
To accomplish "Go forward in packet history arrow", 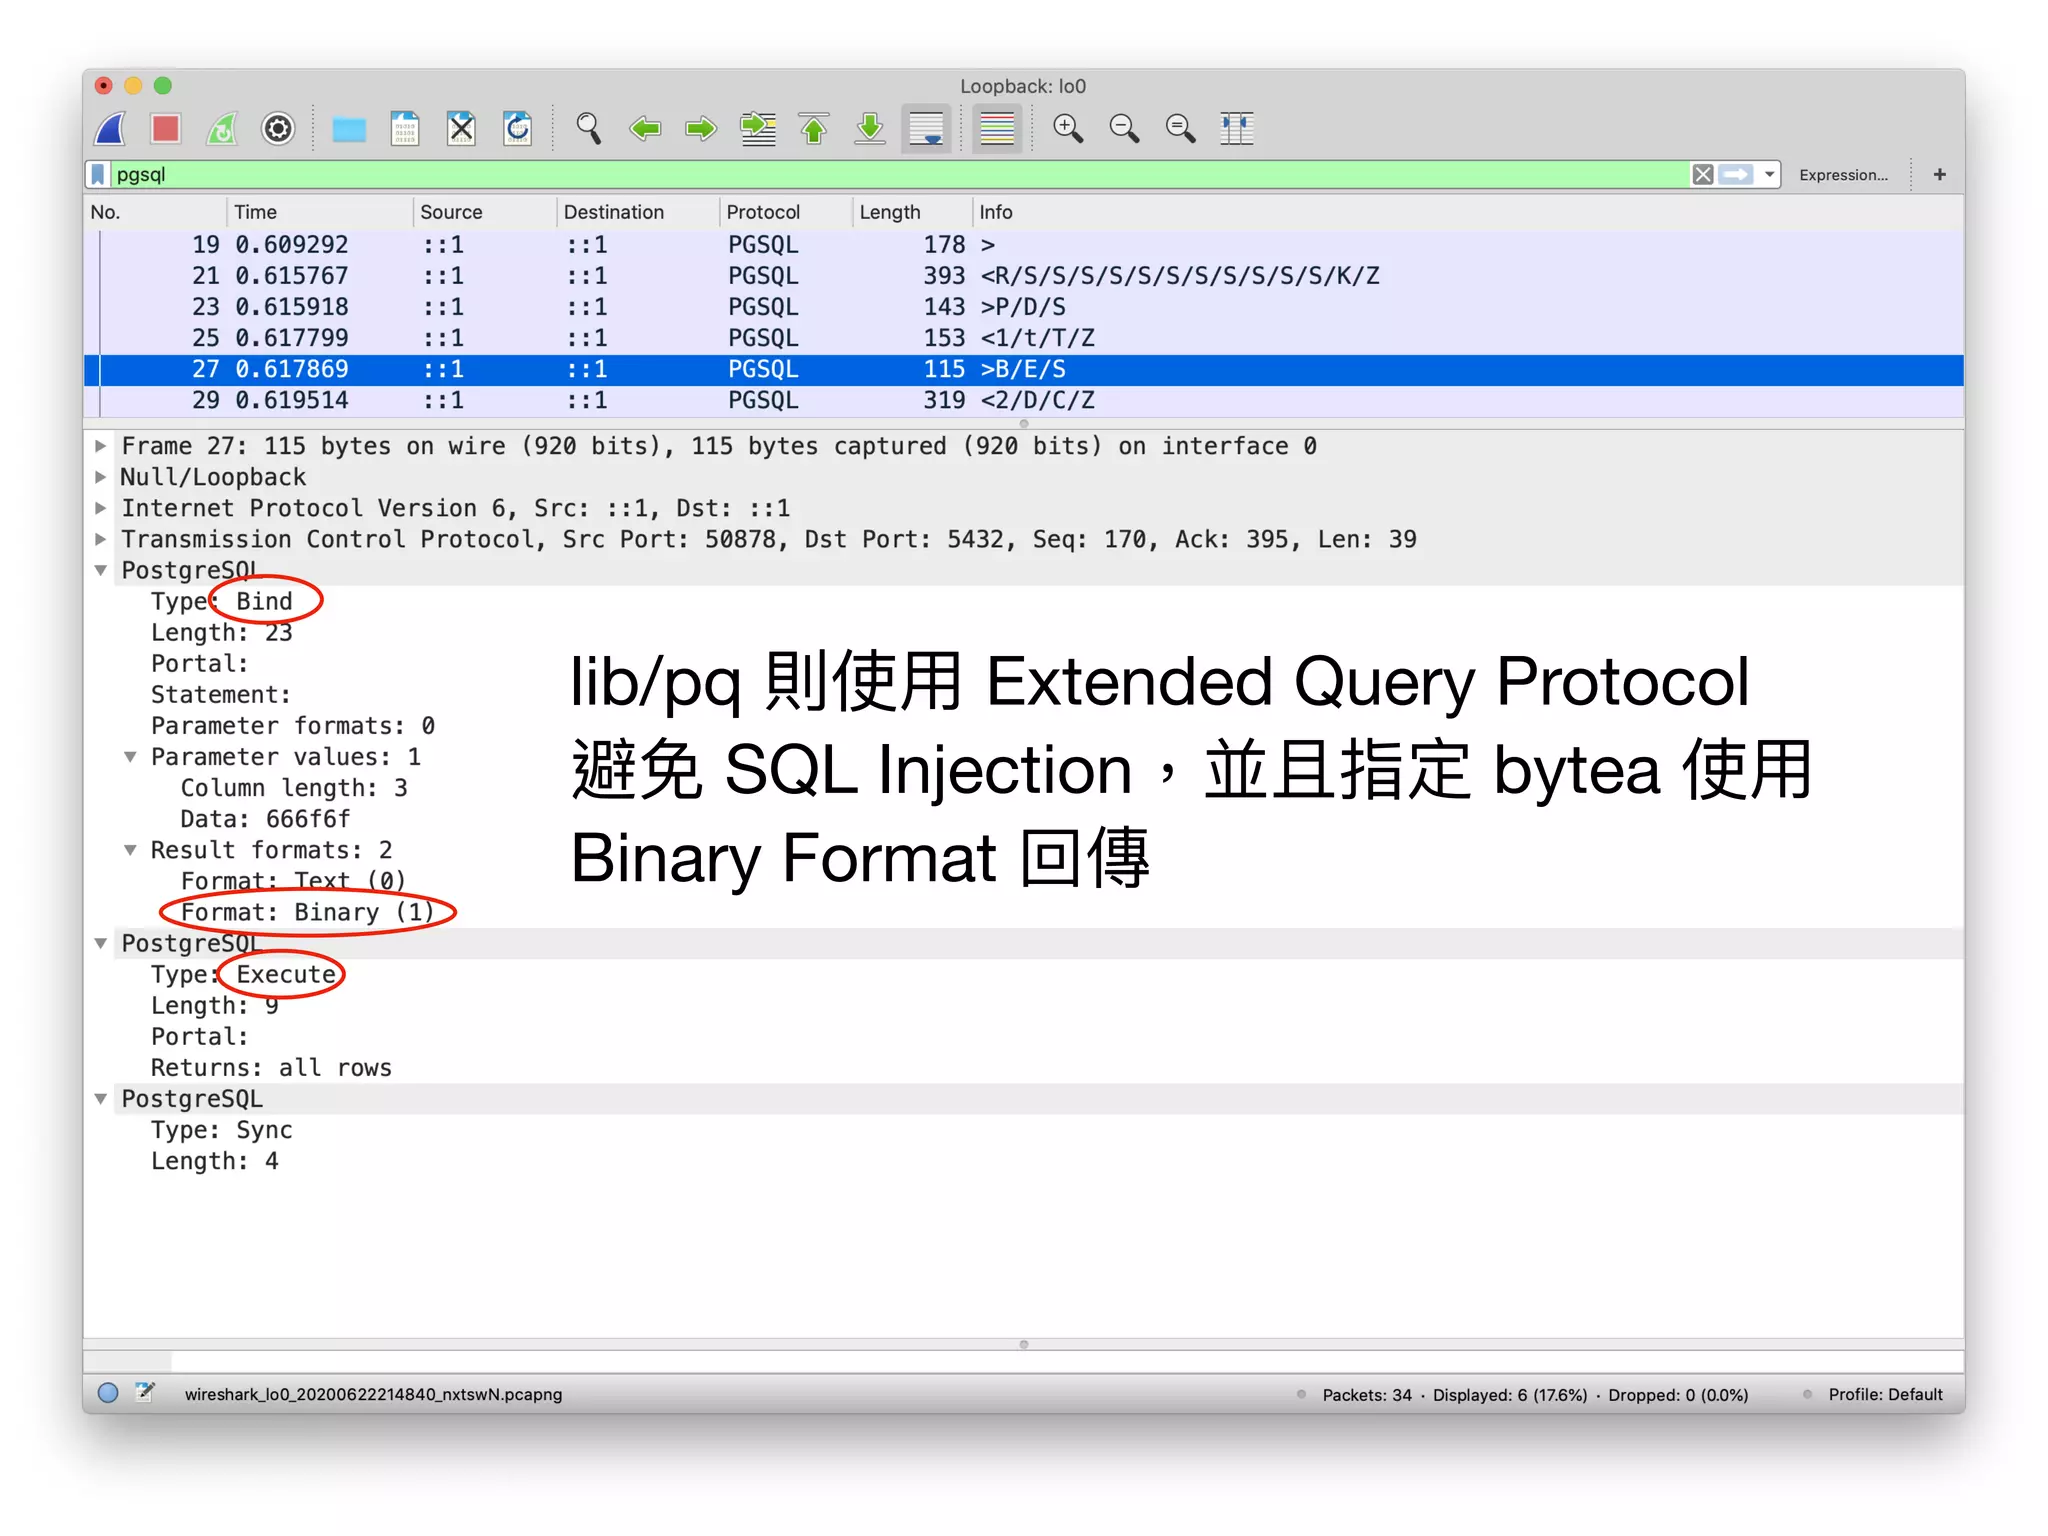I will pyautogui.click(x=701, y=129).
